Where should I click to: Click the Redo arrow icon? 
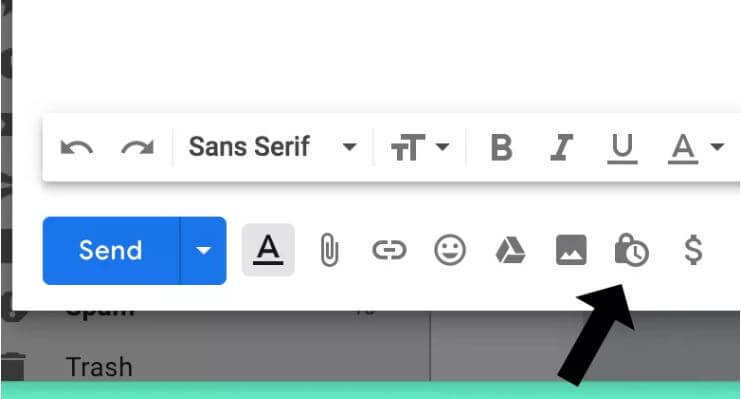click(x=138, y=147)
